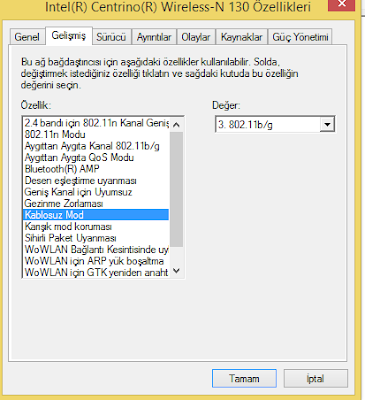The width and height of the screenshot is (365, 400).
Task: Switch to the Genel tab
Action: pyautogui.click(x=27, y=37)
